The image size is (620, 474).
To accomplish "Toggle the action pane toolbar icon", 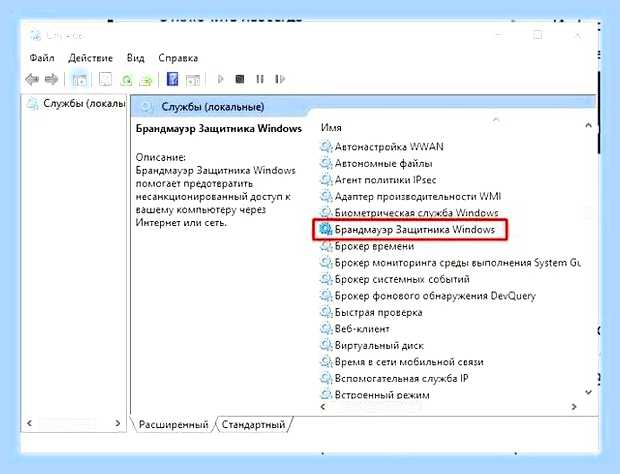I will [193, 80].
